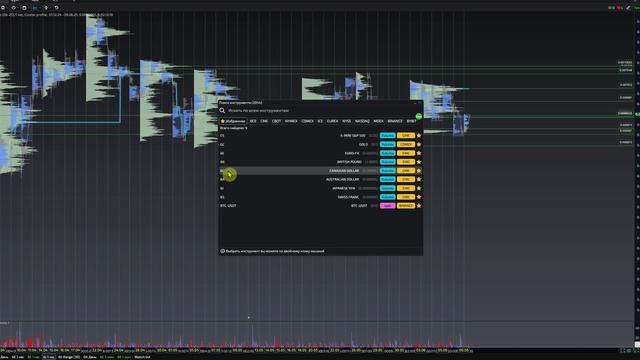This screenshot has height=360, width=640.
Task: Click the green round button beside exchange tabs
Action: coord(419,117)
